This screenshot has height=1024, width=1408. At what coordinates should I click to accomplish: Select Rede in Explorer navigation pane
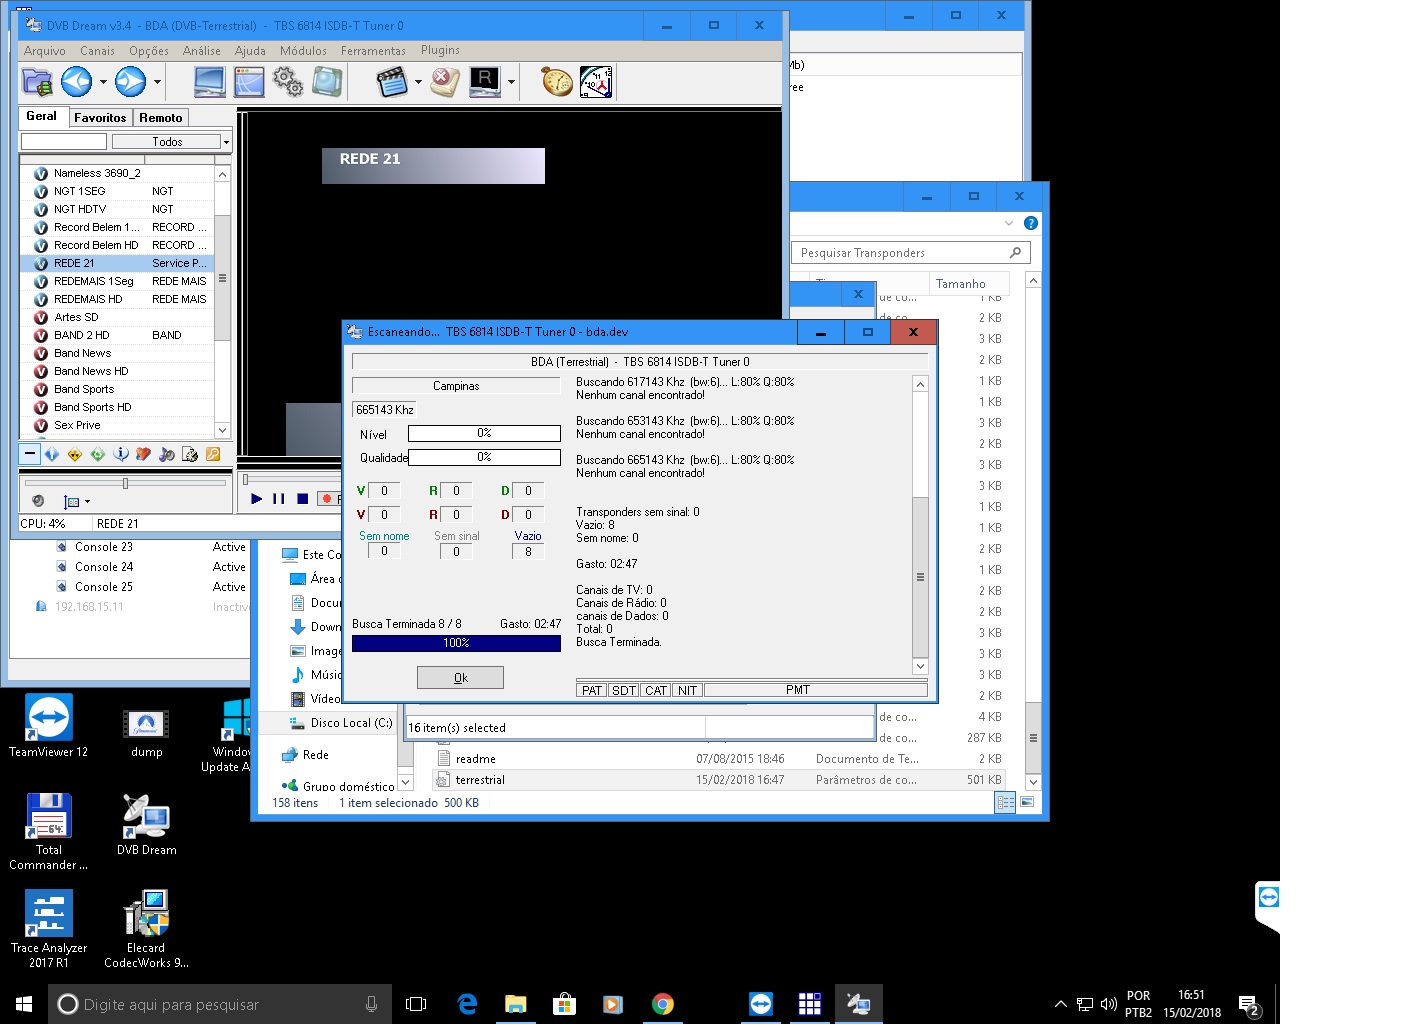pos(306,755)
